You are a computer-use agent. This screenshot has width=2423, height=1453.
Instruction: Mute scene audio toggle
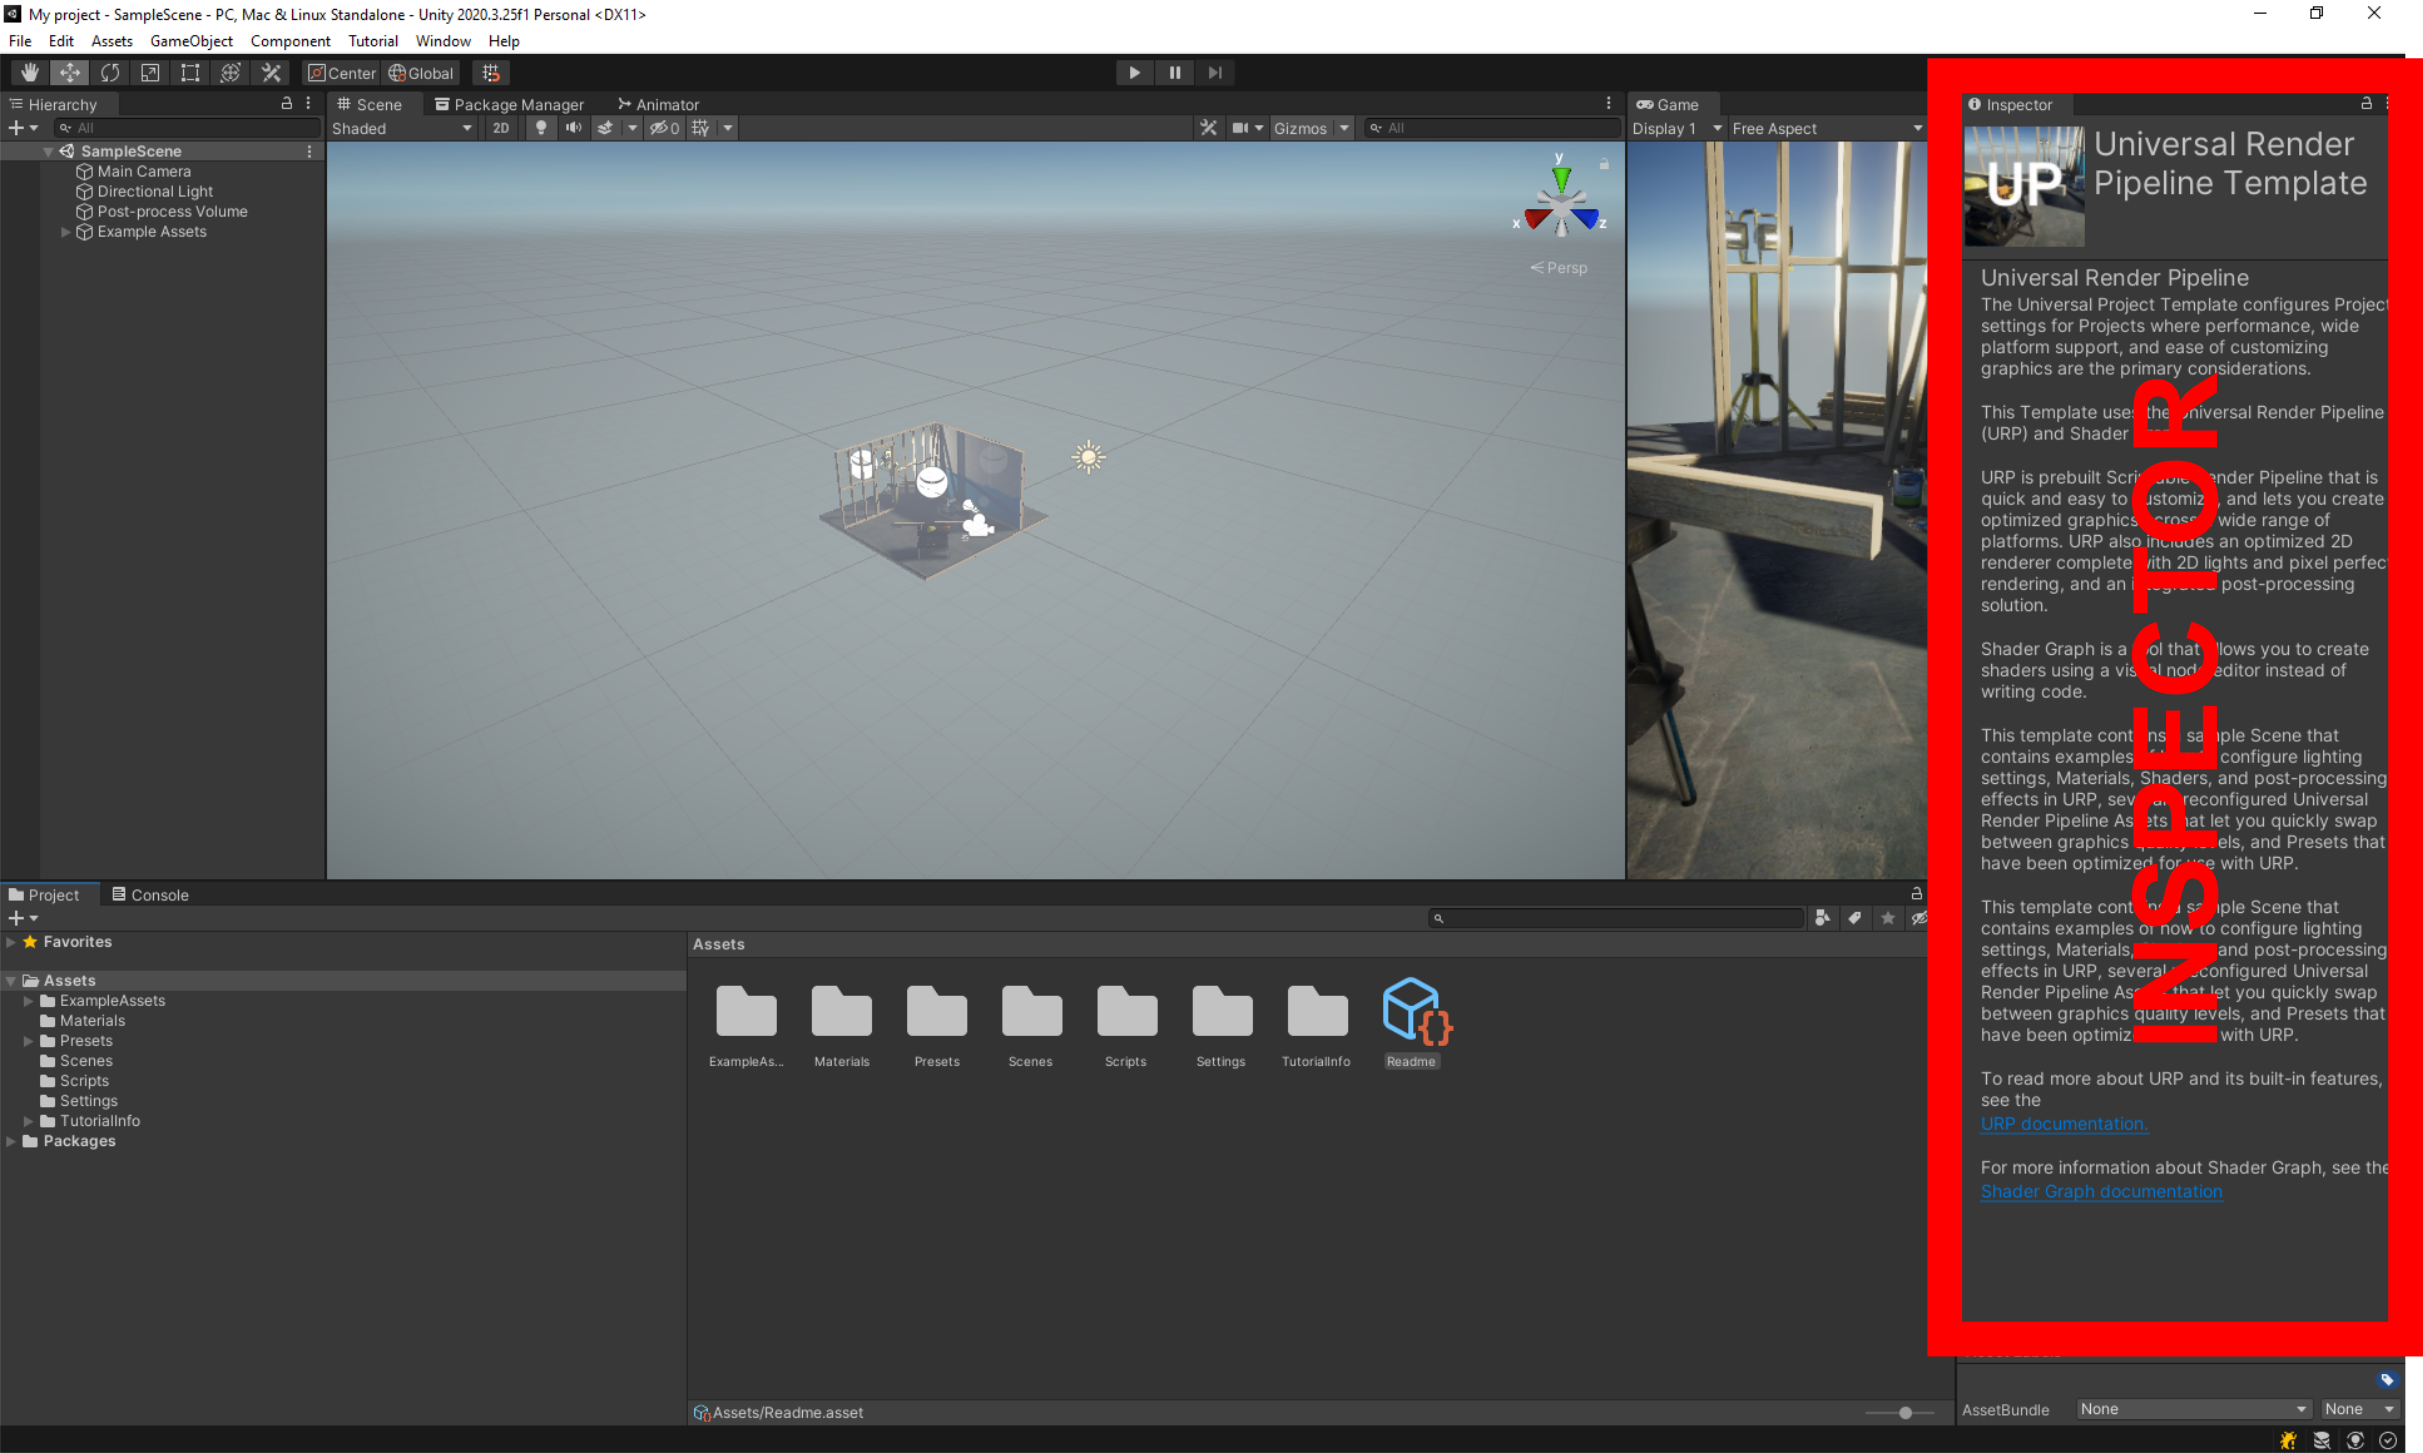coord(574,128)
